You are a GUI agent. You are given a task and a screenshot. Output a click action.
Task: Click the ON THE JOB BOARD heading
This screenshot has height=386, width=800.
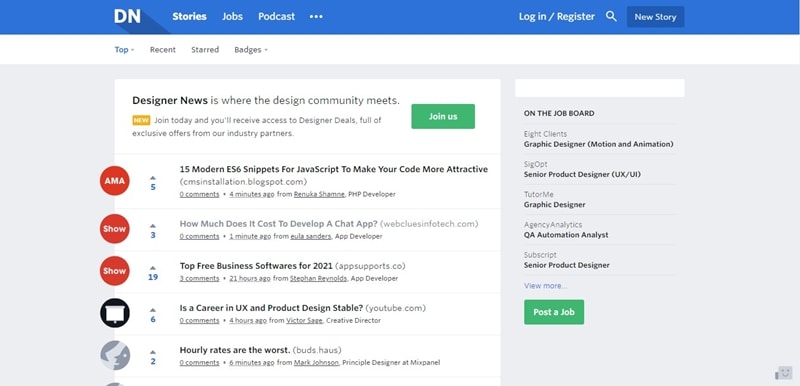[559, 113]
